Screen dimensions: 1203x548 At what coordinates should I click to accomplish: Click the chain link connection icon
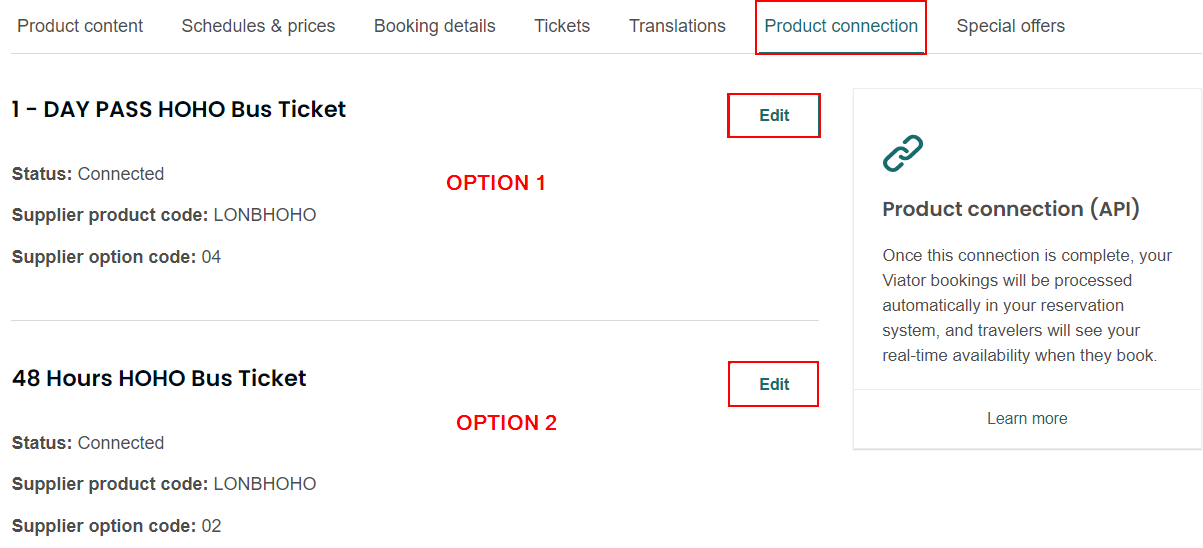tap(903, 154)
